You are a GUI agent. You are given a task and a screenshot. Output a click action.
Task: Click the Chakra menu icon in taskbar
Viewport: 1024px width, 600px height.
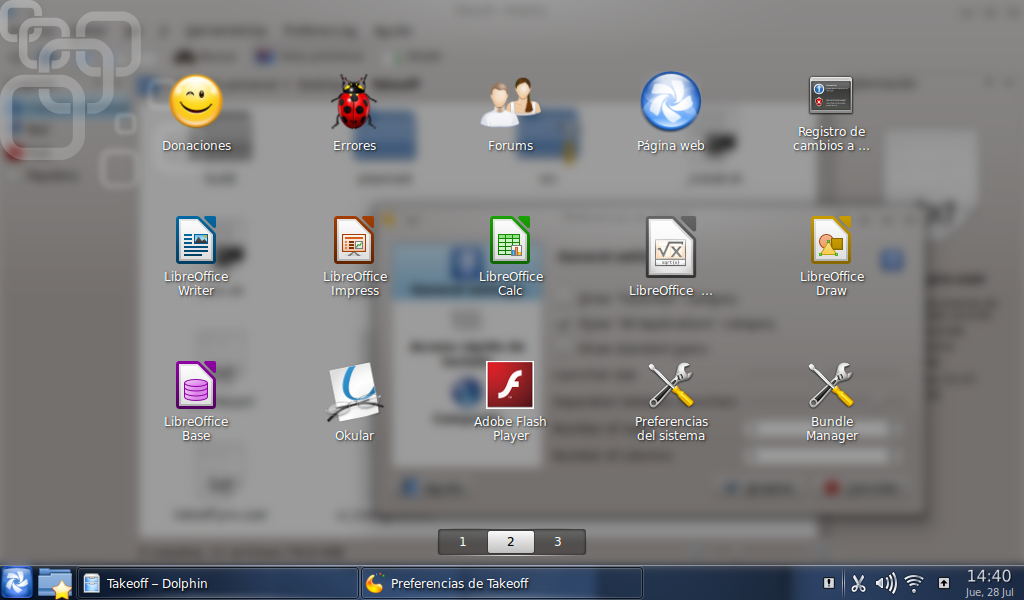[16, 583]
